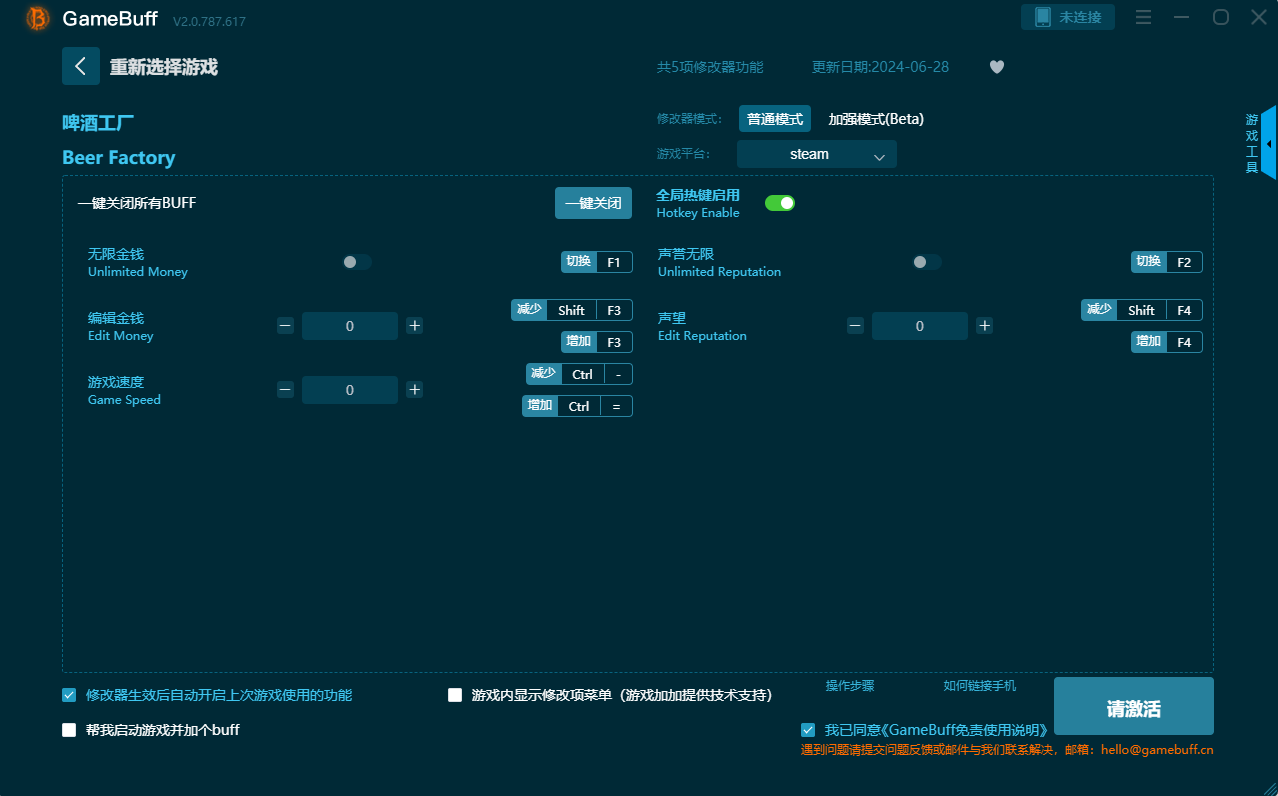
Task: Uncheck auto-enable last used functions checkbox
Action: point(69,695)
